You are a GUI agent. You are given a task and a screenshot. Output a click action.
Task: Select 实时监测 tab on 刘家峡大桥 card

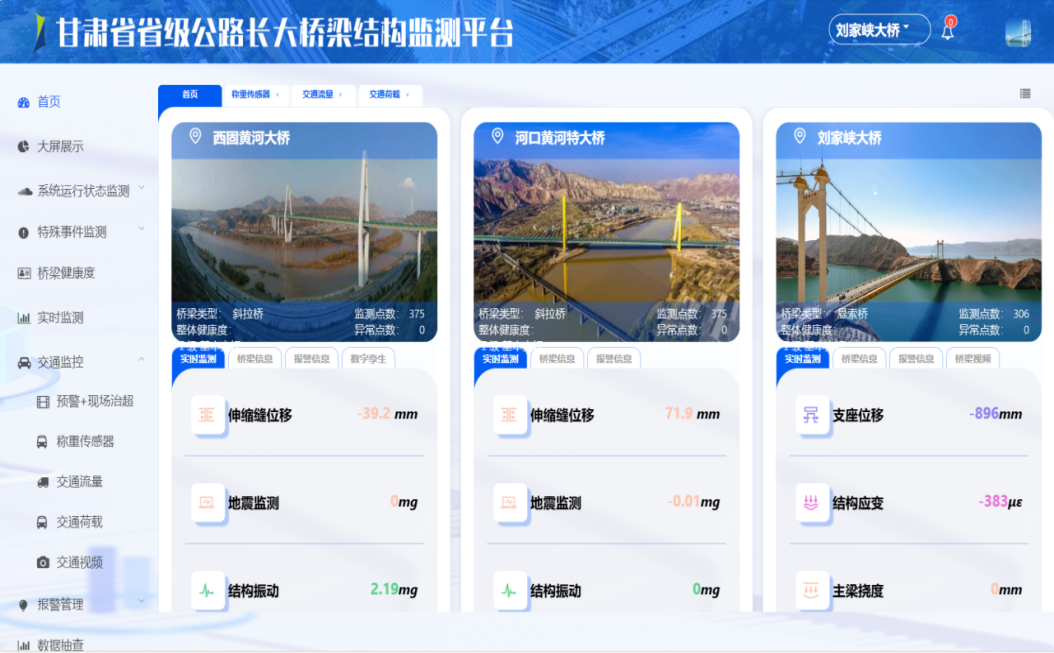coord(803,359)
